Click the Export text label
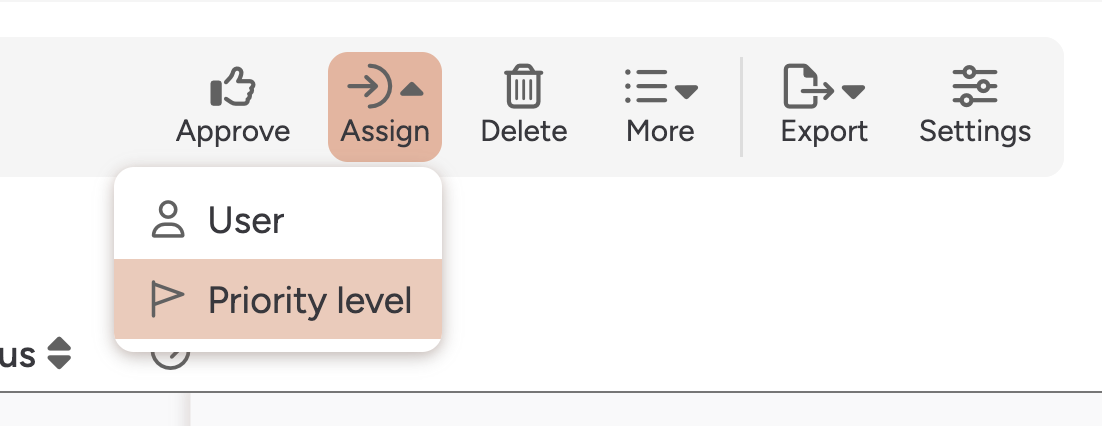 click(x=824, y=131)
